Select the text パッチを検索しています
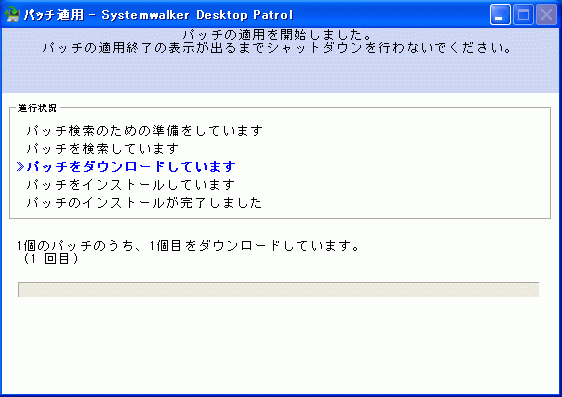Viewport: 562px width, 397px height. pos(103,148)
